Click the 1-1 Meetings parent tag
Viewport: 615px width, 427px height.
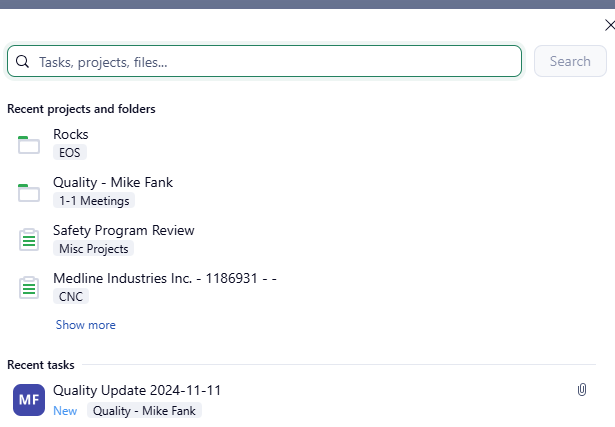94,201
